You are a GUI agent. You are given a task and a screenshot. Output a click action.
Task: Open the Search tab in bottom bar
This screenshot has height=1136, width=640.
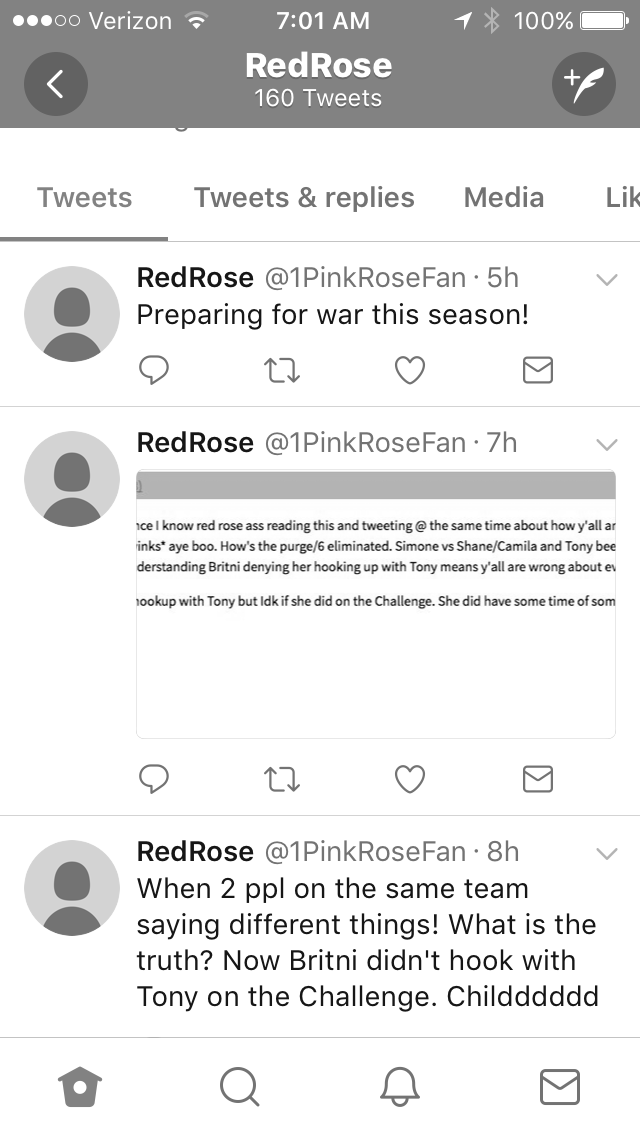(239, 1087)
